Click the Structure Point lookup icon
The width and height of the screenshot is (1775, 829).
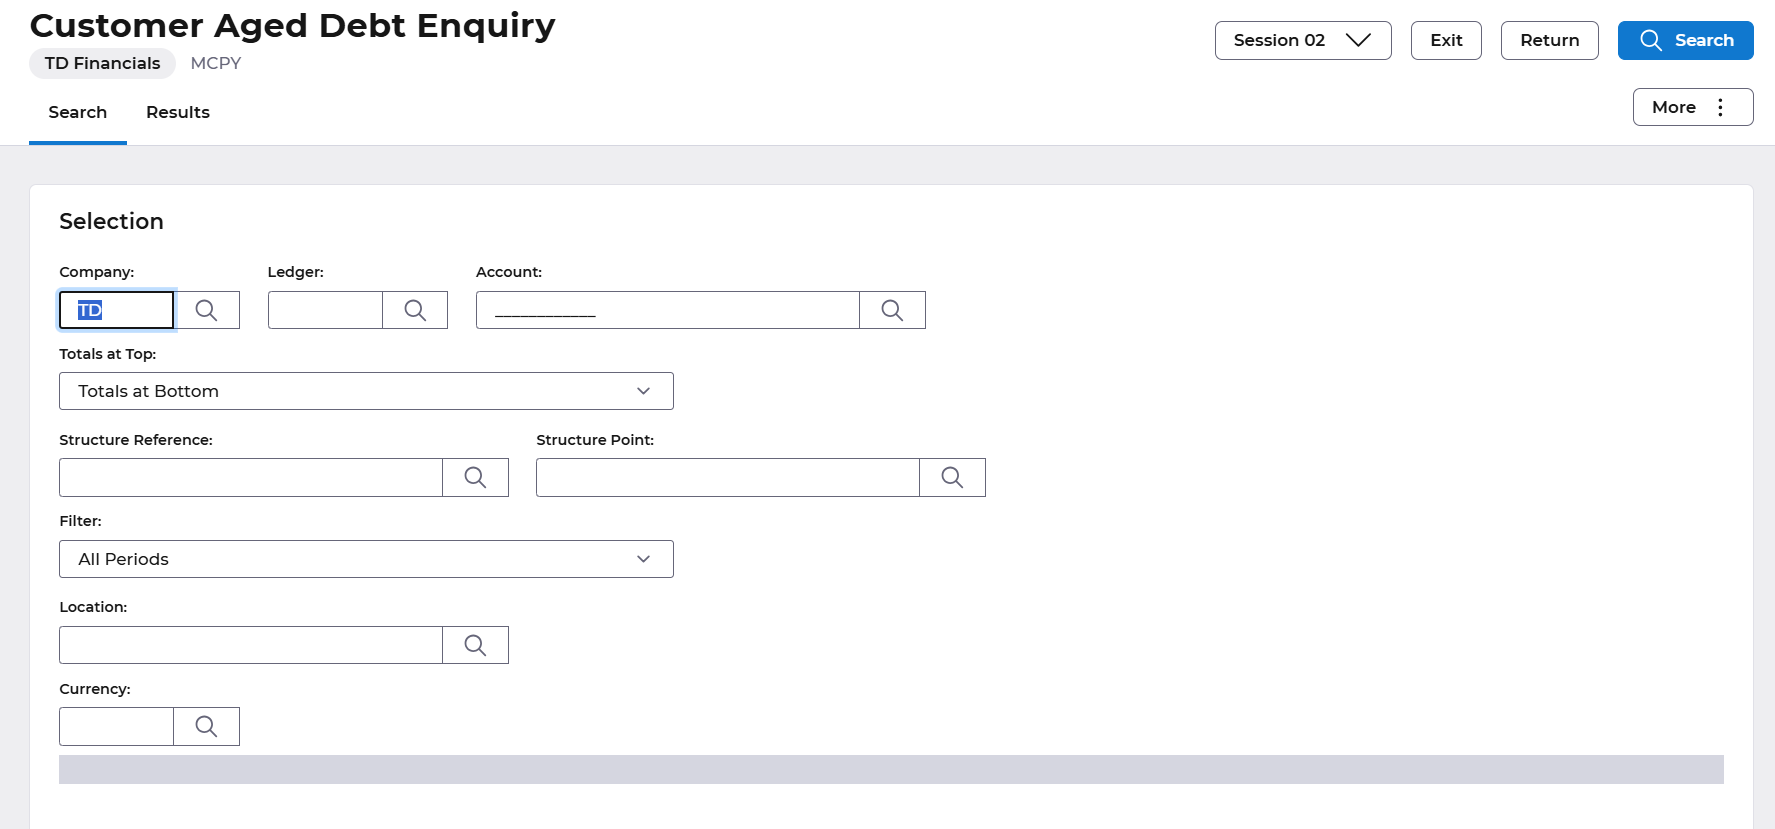952,478
